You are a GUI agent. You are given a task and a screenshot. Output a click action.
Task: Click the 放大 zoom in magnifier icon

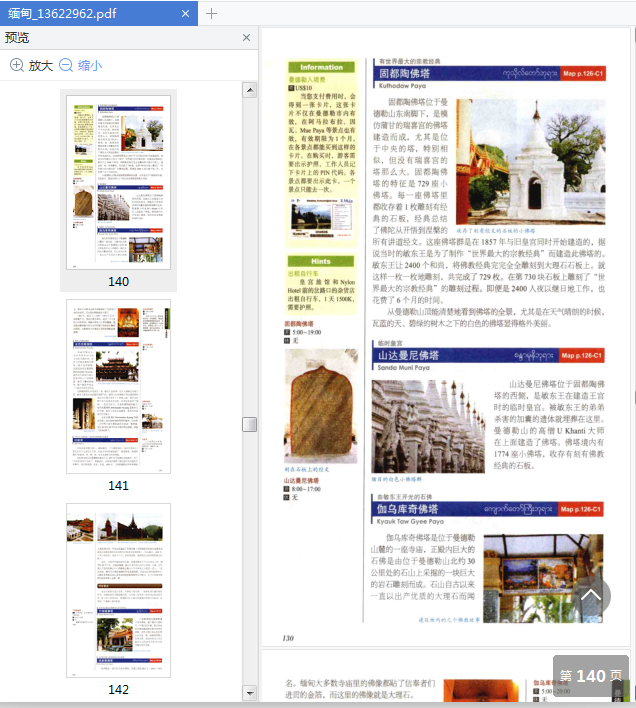[x=17, y=65]
